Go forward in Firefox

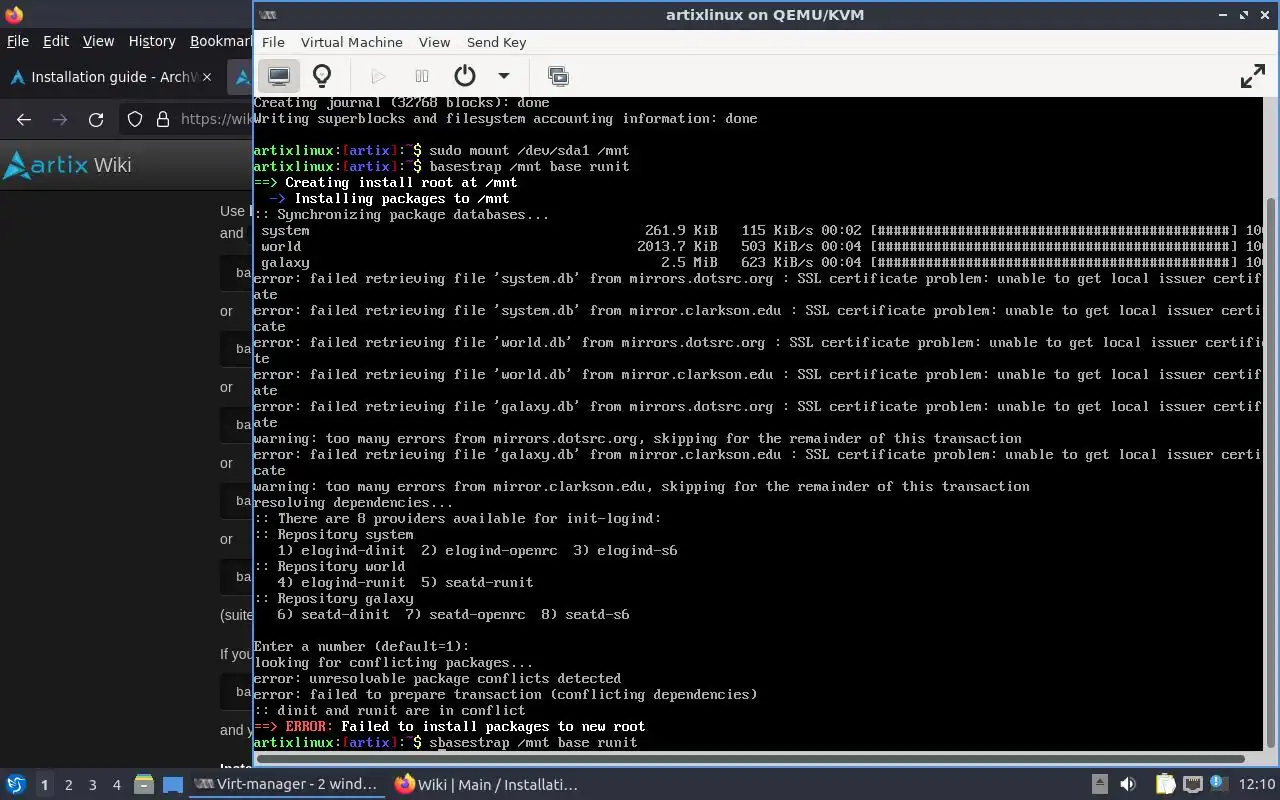(x=60, y=119)
